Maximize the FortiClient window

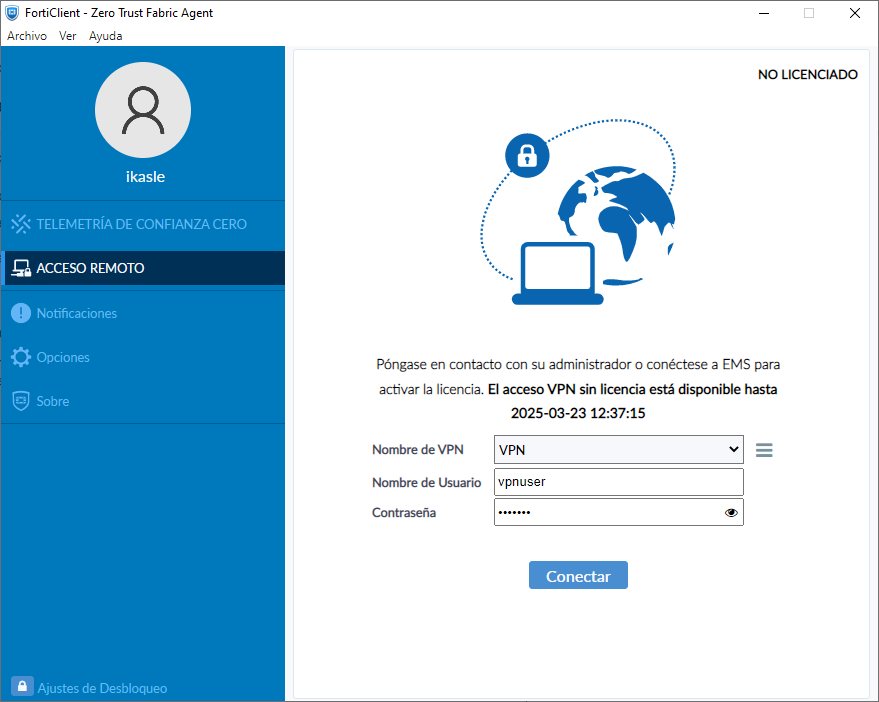click(x=808, y=13)
